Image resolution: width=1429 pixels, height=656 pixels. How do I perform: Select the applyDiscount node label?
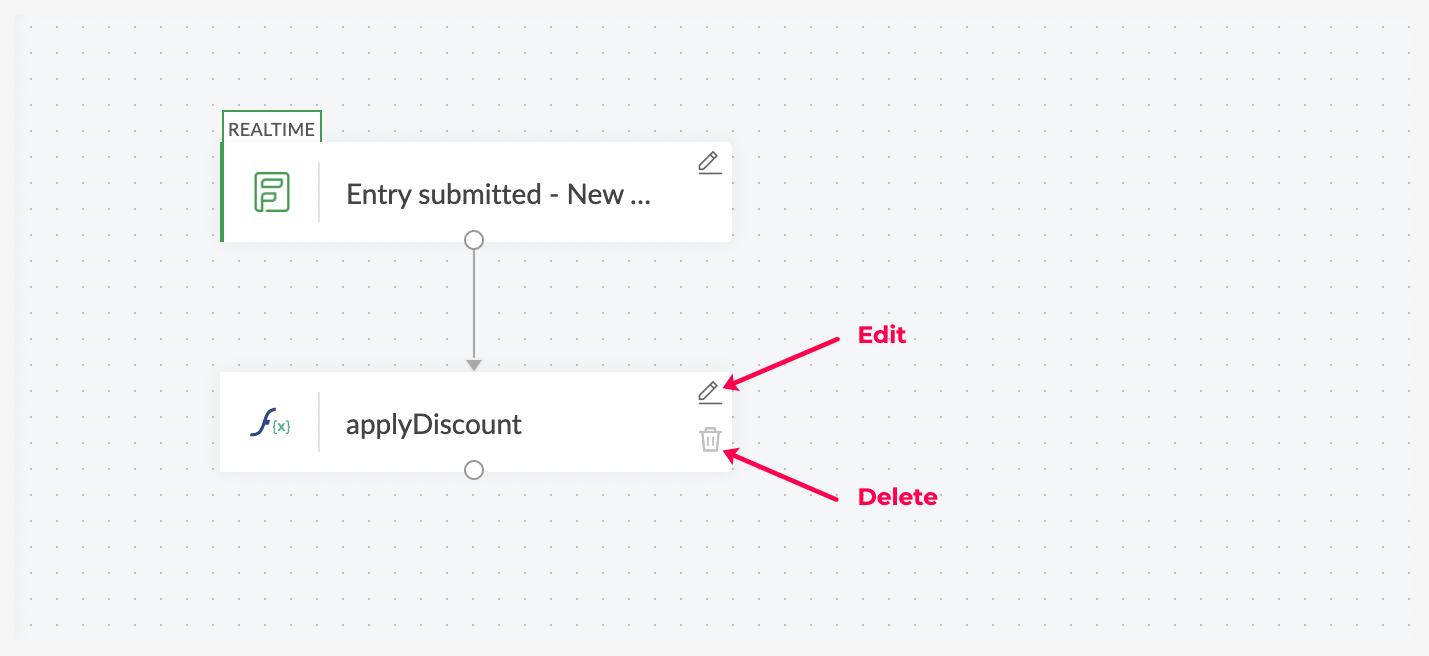[x=433, y=424]
